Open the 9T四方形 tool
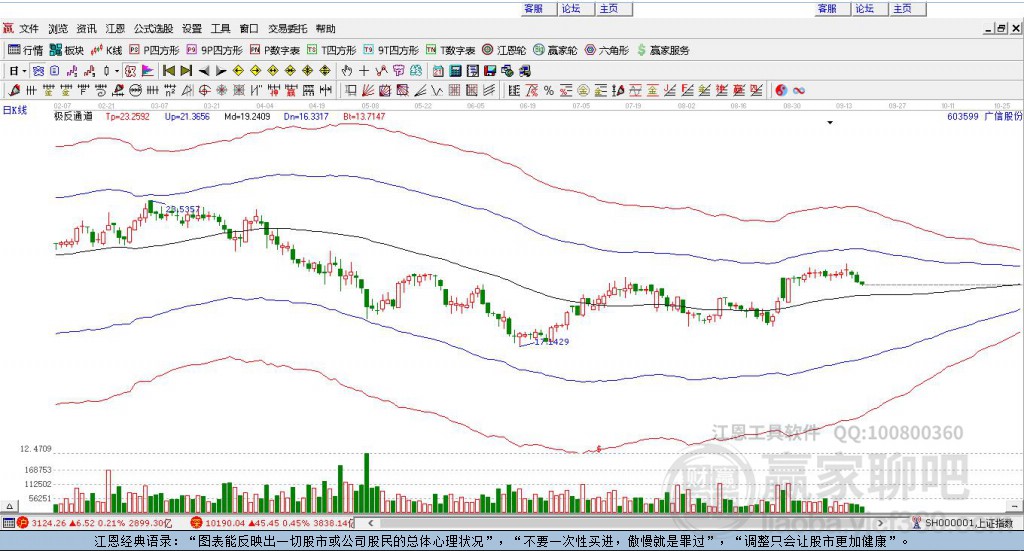Viewport: 1024px width, 551px height. click(x=391, y=50)
